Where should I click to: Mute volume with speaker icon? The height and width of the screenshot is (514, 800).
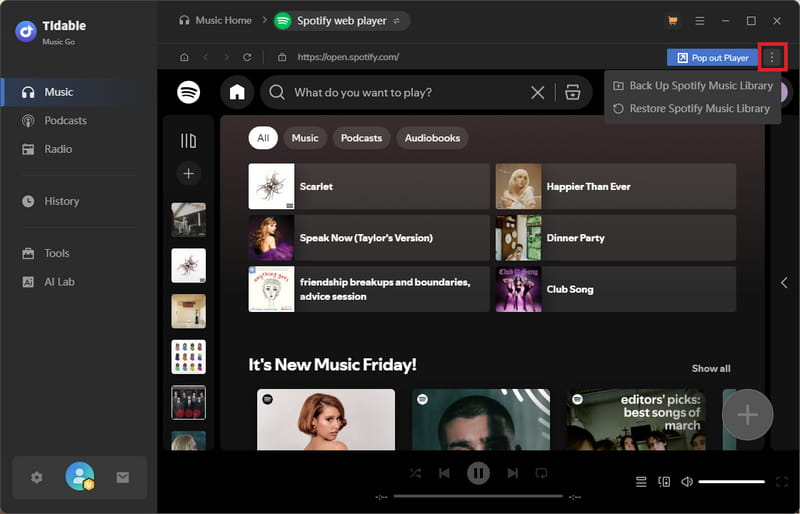click(x=687, y=481)
